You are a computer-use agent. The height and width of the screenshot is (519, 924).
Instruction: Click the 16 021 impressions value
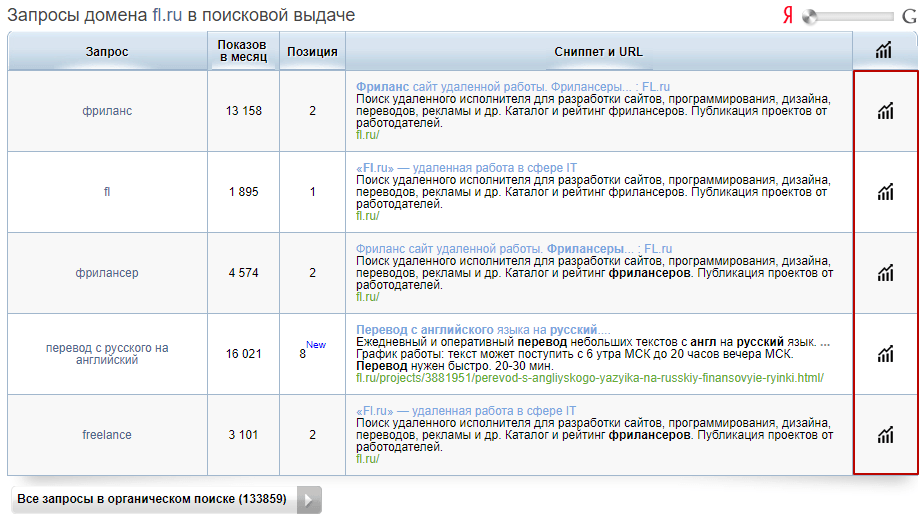point(243,353)
